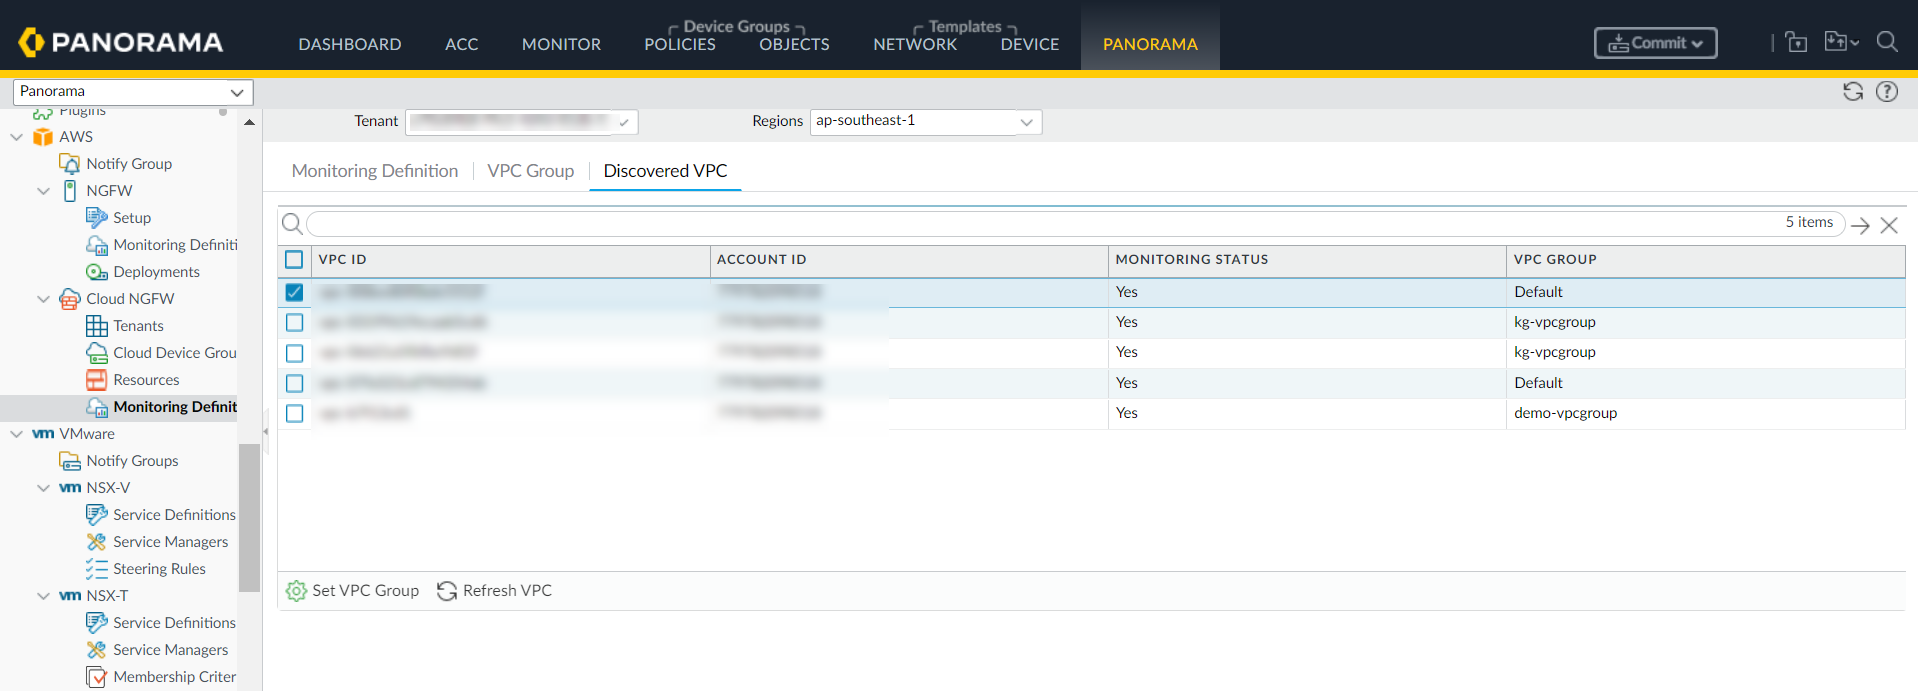Open the MONITOR top menu
Viewport: 1918px width, 691px height.
point(561,44)
